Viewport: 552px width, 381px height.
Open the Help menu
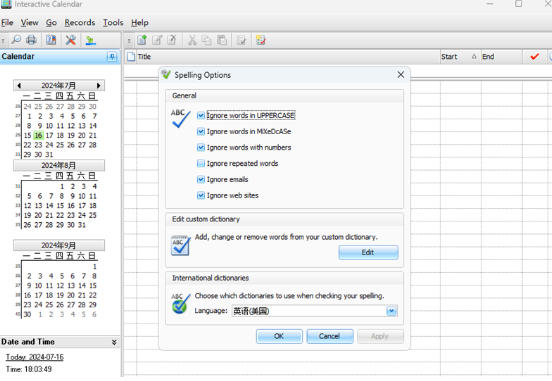pos(140,23)
